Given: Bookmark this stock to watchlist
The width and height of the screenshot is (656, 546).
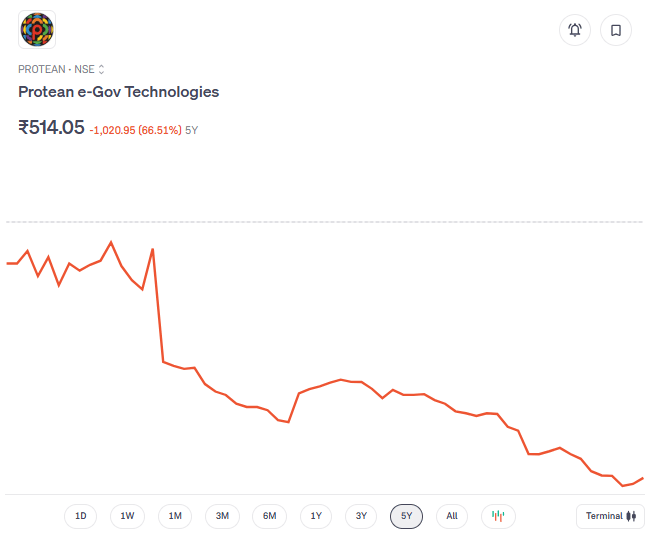Looking at the screenshot, I should point(616,30).
